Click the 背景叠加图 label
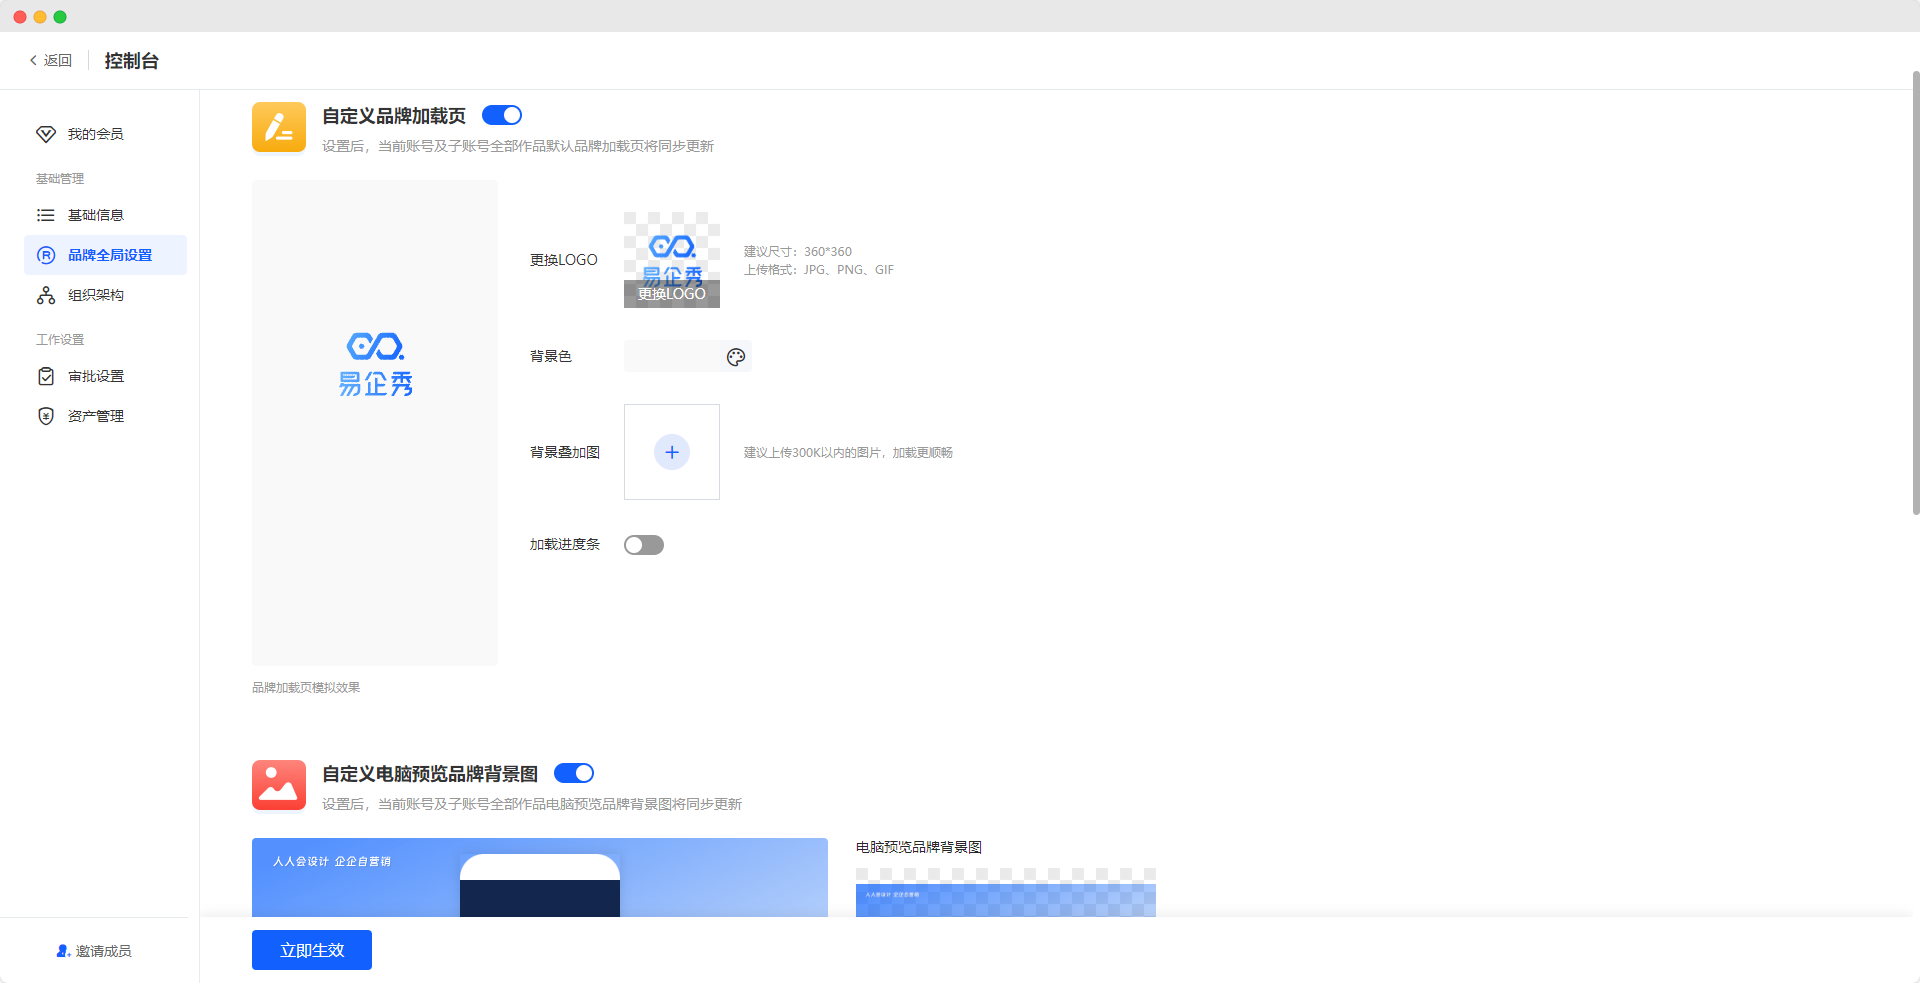The height and width of the screenshot is (983, 1920). click(x=565, y=452)
